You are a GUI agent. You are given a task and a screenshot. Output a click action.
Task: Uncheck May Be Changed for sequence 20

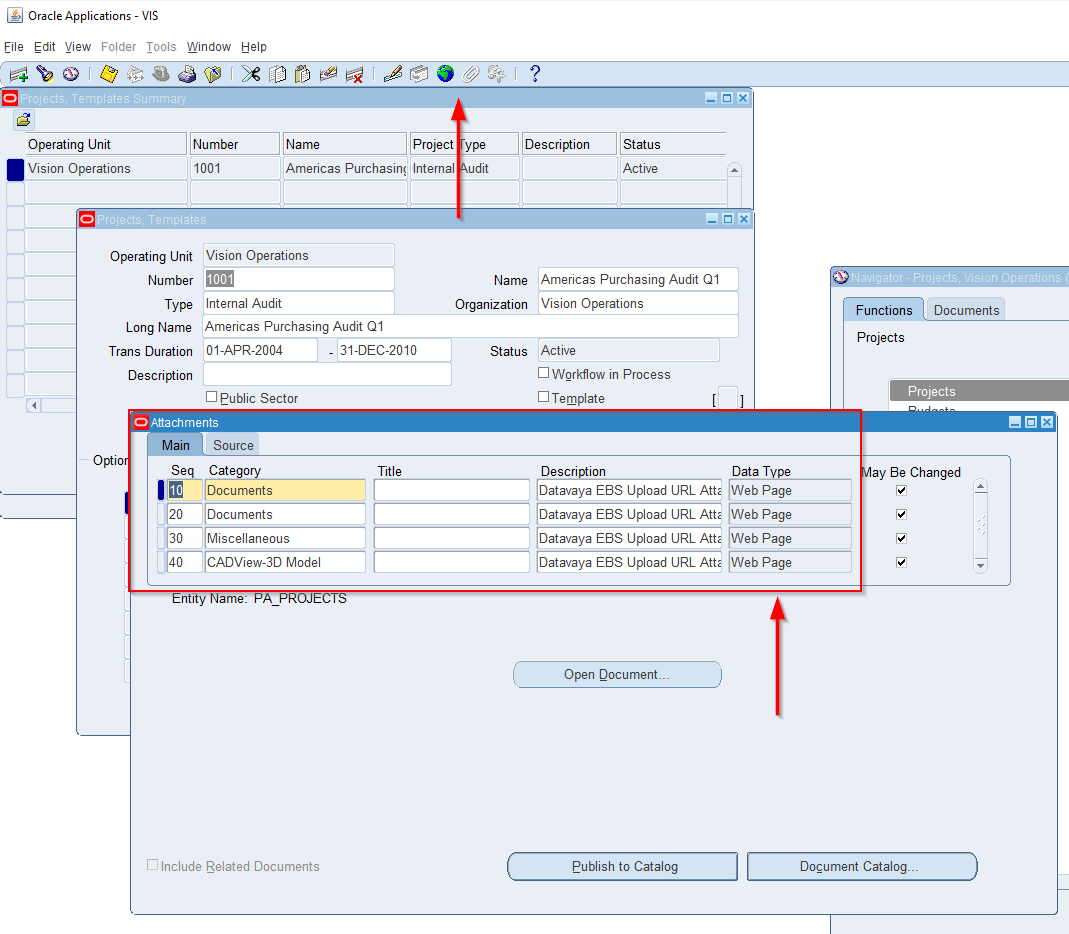pyautogui.click(x=901, y=514)
